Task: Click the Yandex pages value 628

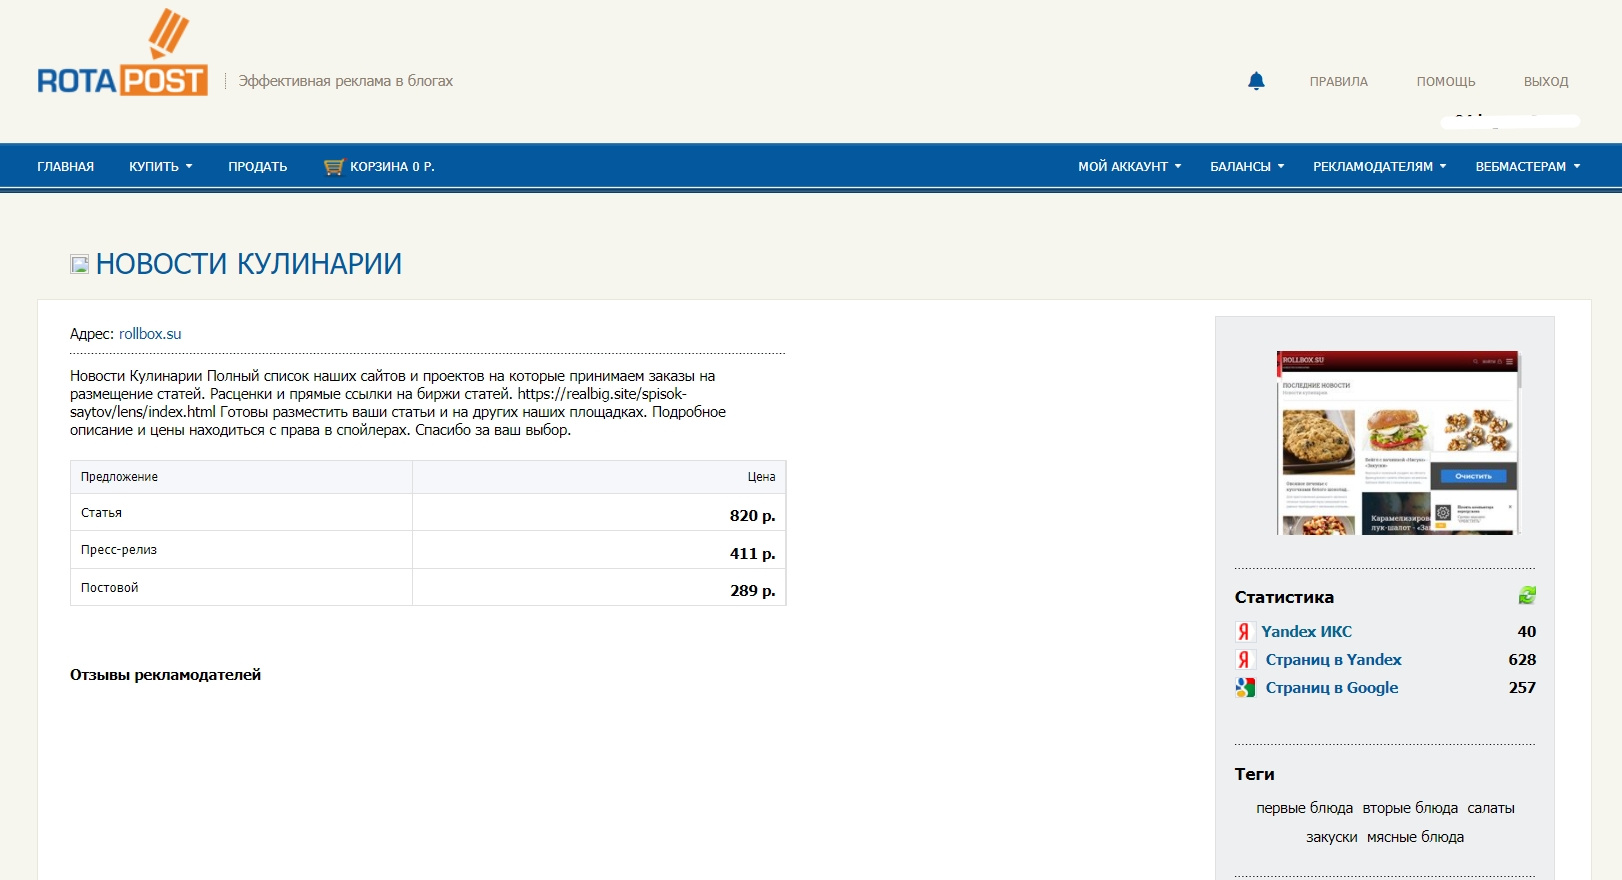Action: (x=1522, y=660)
